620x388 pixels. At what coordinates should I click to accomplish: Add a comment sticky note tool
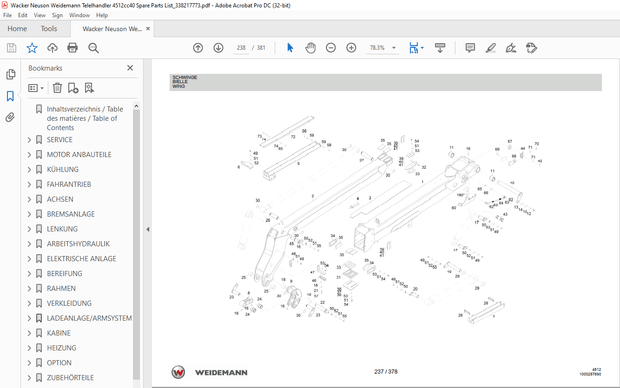[x=470, y=48]
